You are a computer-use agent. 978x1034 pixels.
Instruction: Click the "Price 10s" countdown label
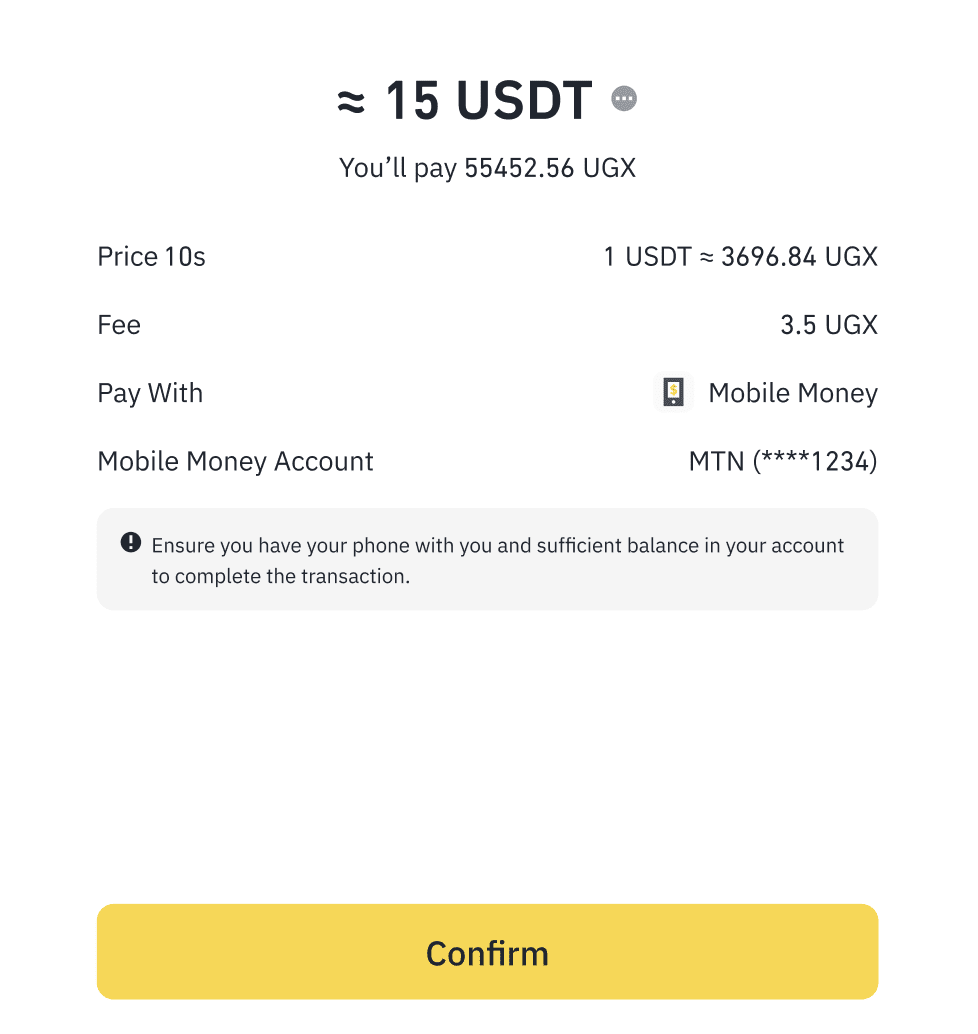click(x=151, y=257)
